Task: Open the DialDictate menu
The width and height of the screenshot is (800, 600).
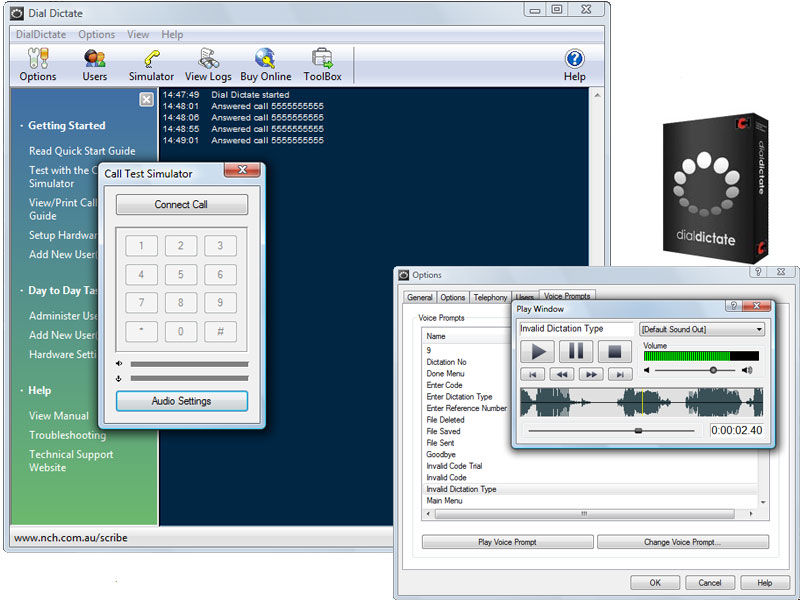Action: tap(41, 34)
